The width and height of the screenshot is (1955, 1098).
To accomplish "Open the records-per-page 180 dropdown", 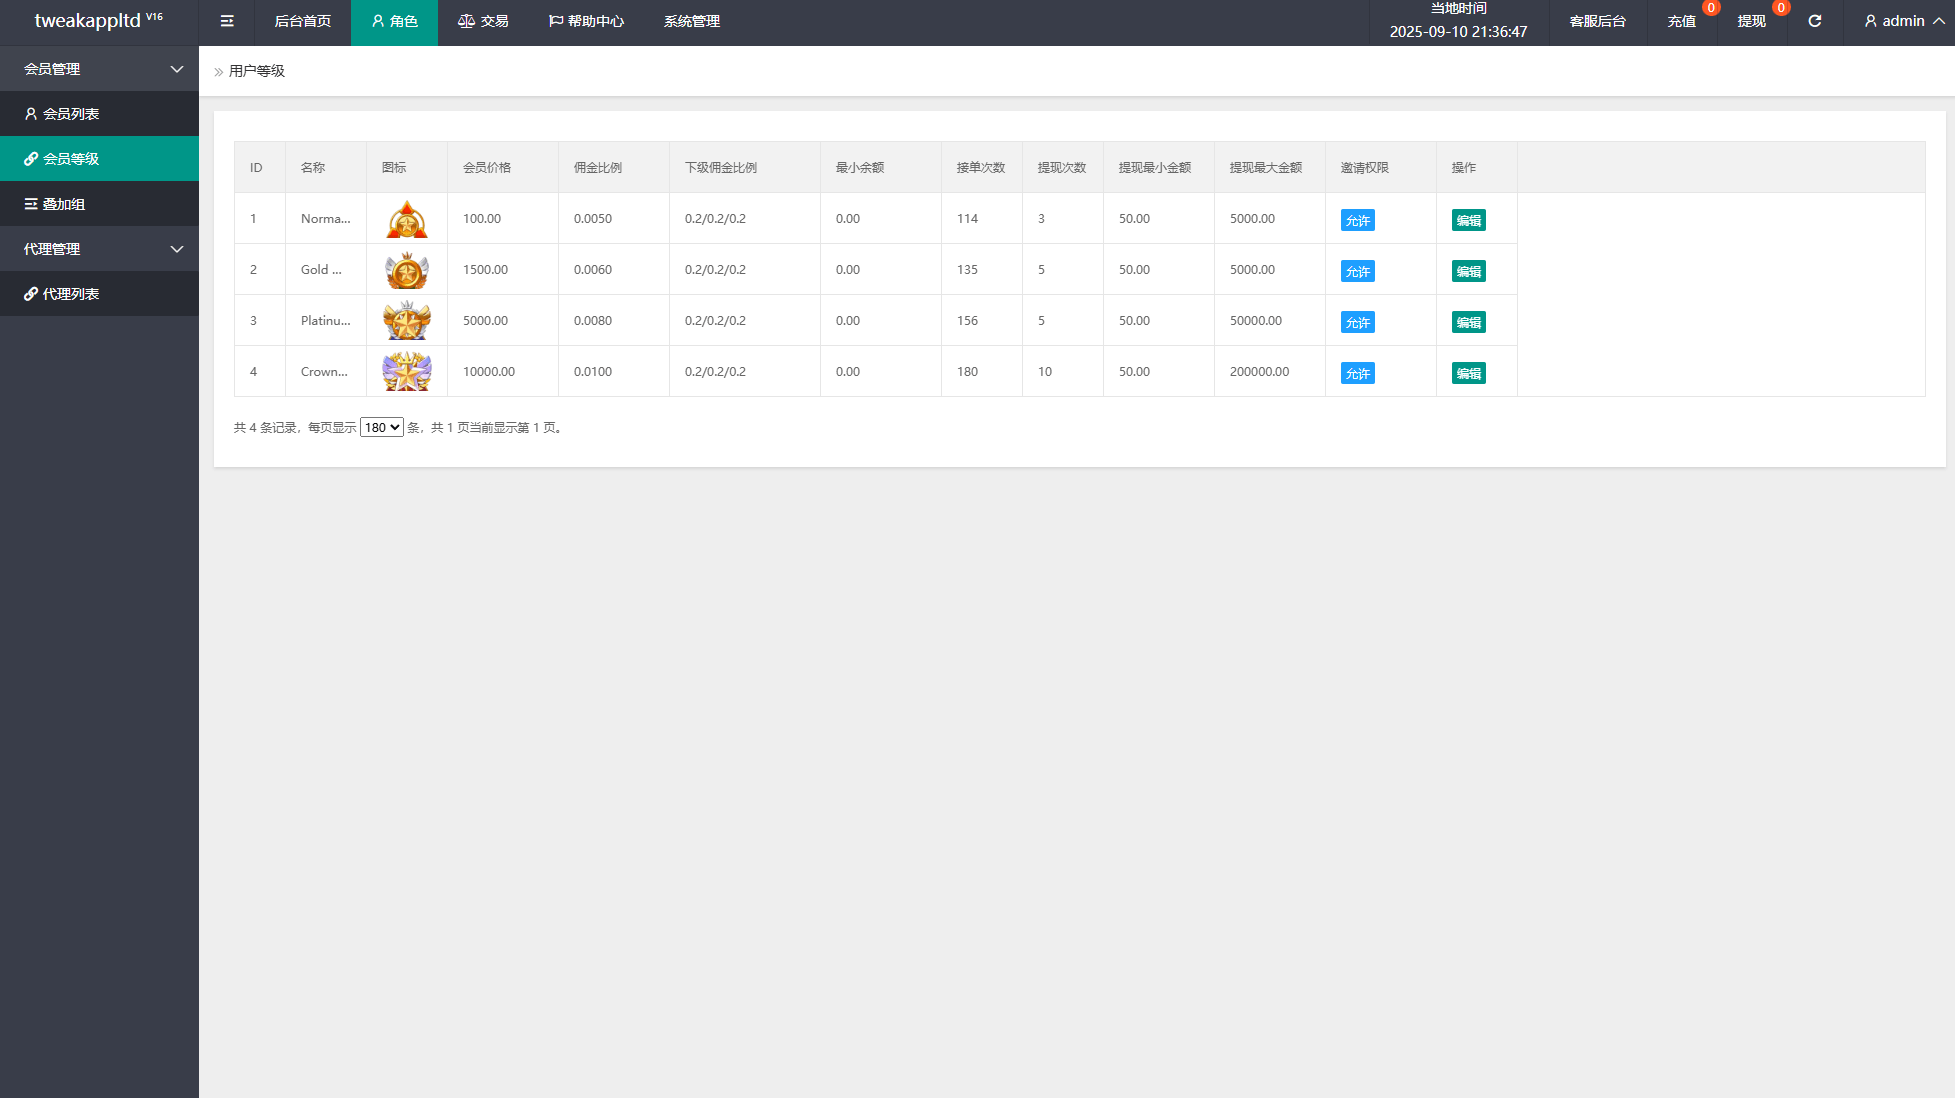I will coord(381,427).
